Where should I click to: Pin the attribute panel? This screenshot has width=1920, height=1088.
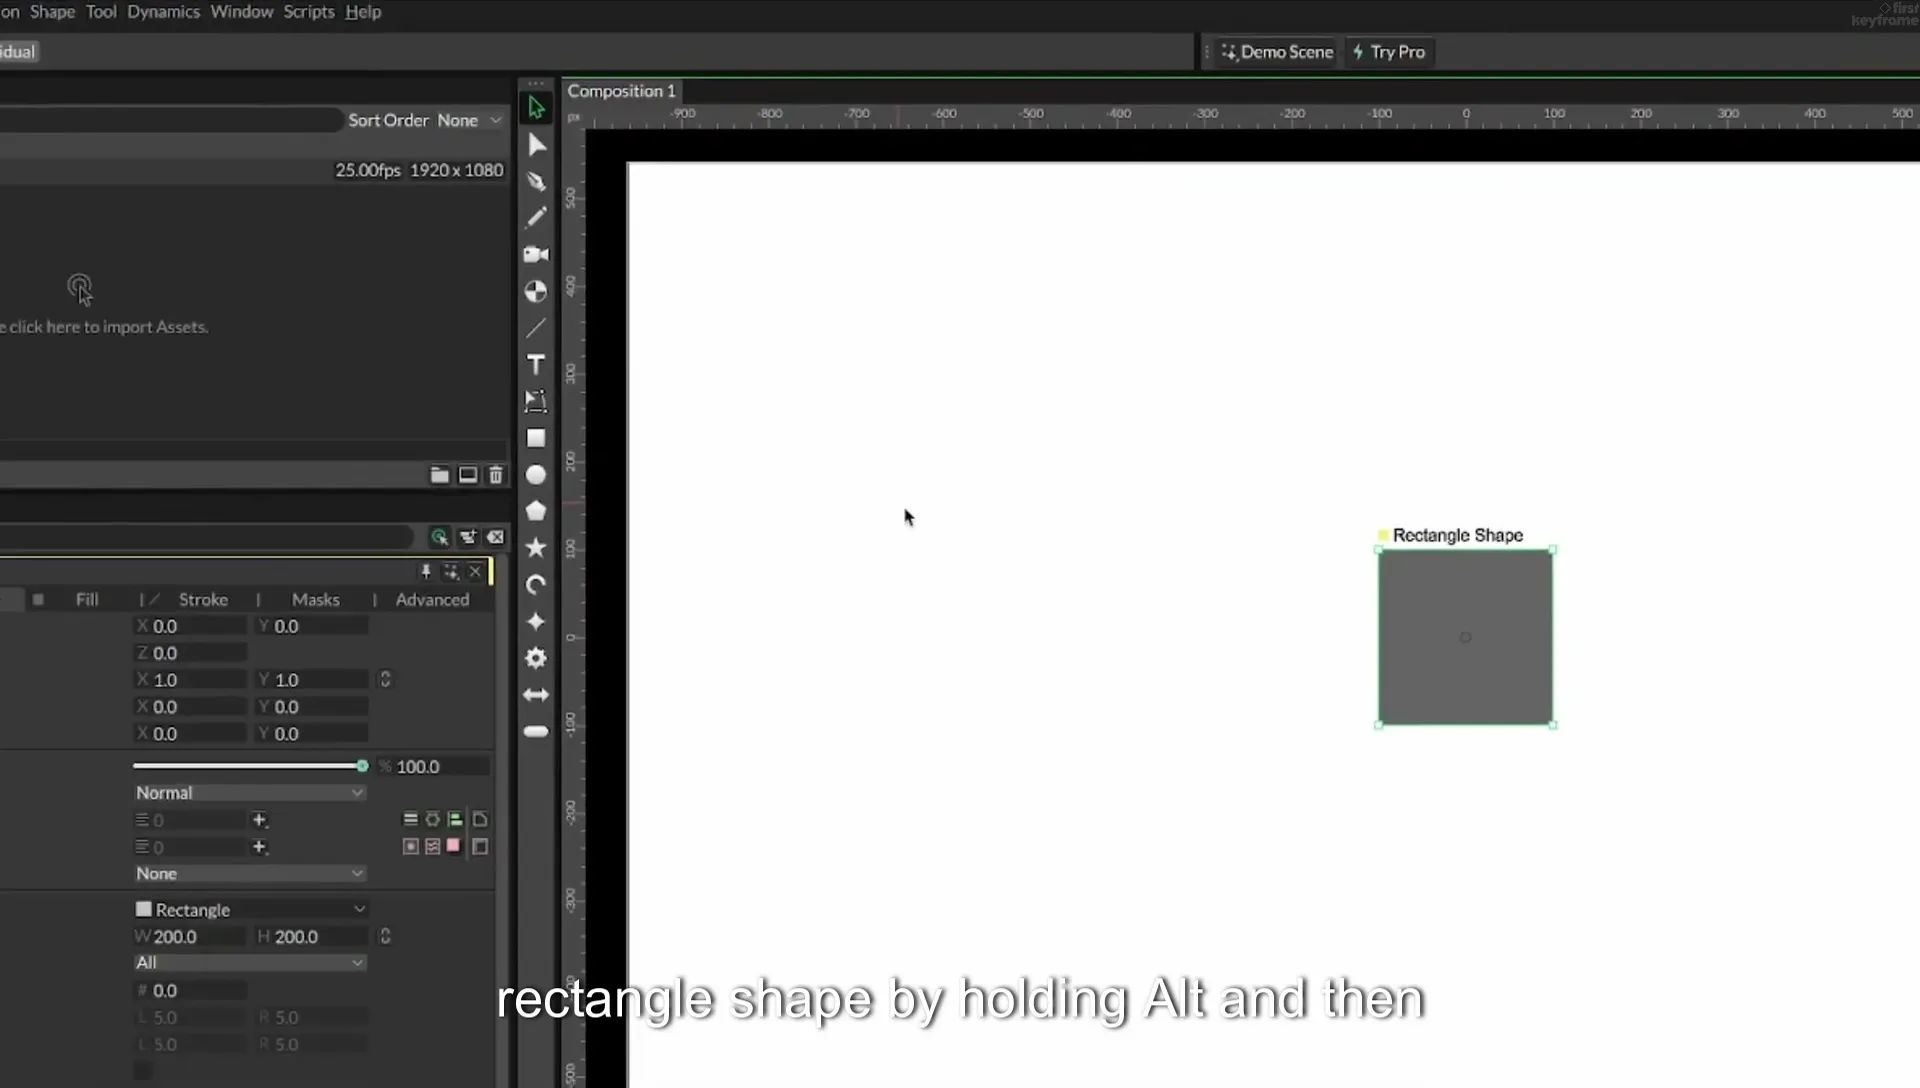[x=426, y=571]
